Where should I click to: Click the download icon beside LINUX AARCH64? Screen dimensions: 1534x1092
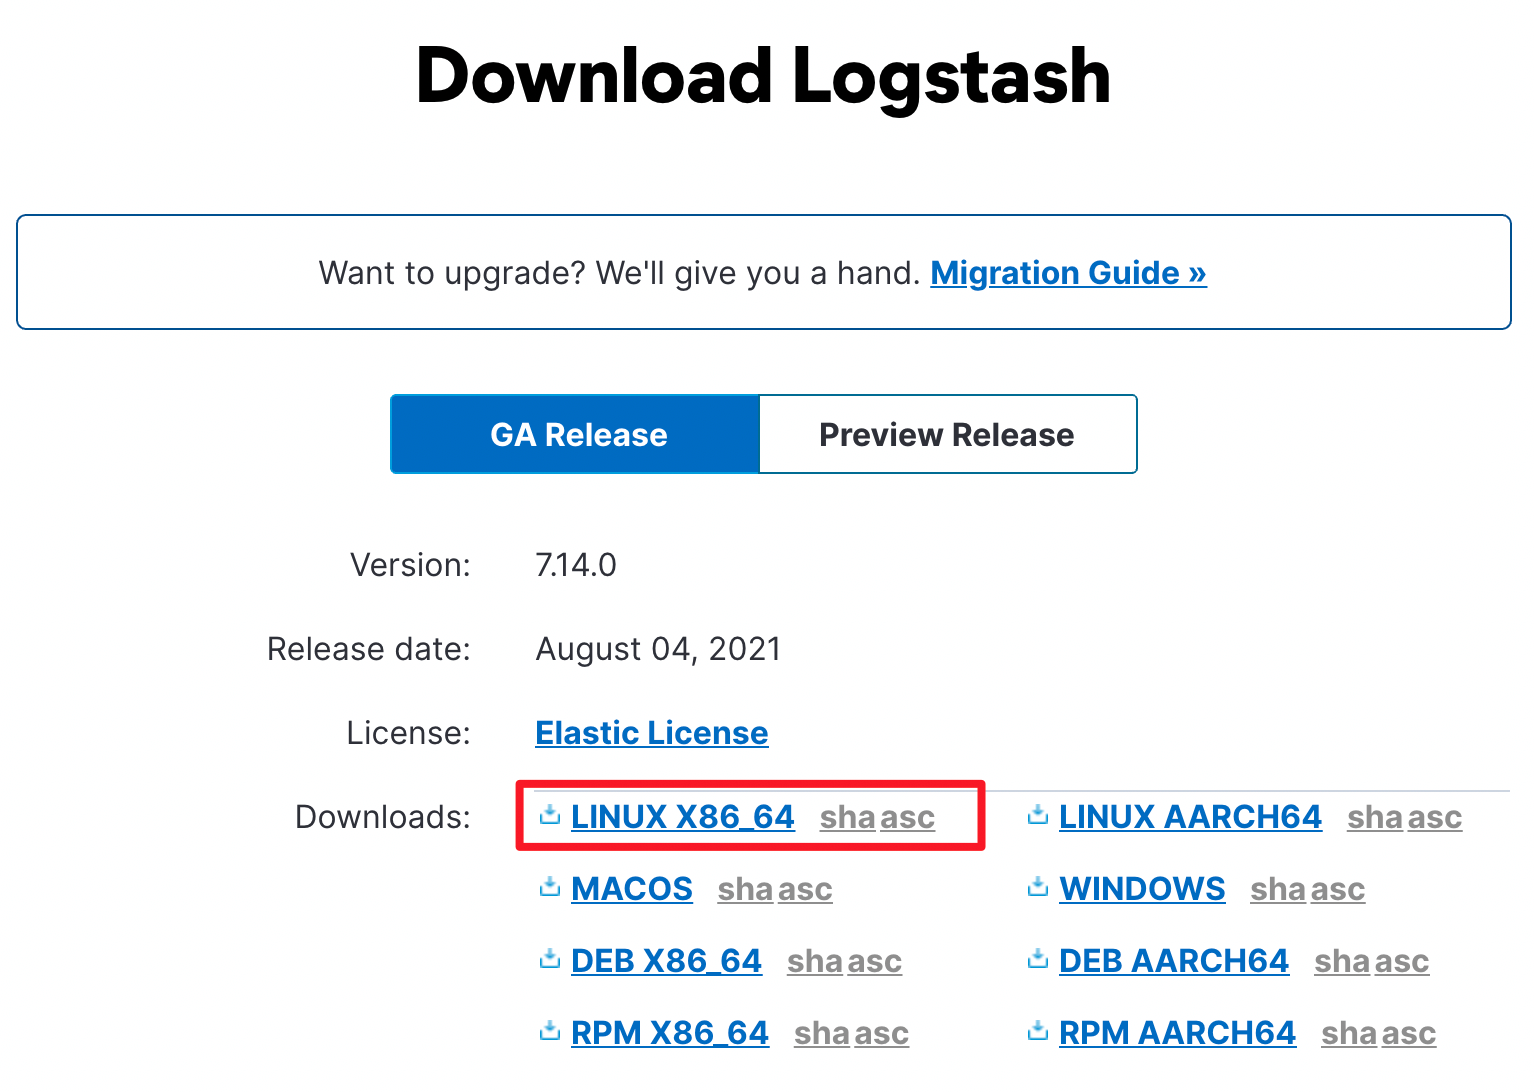[x=1038, y=815]
